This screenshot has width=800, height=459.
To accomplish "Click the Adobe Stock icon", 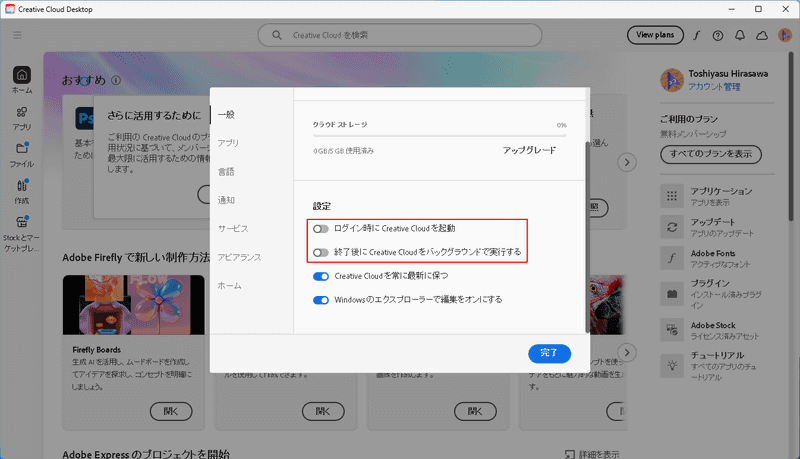I will pyautogui.click(x=672, y=330).
